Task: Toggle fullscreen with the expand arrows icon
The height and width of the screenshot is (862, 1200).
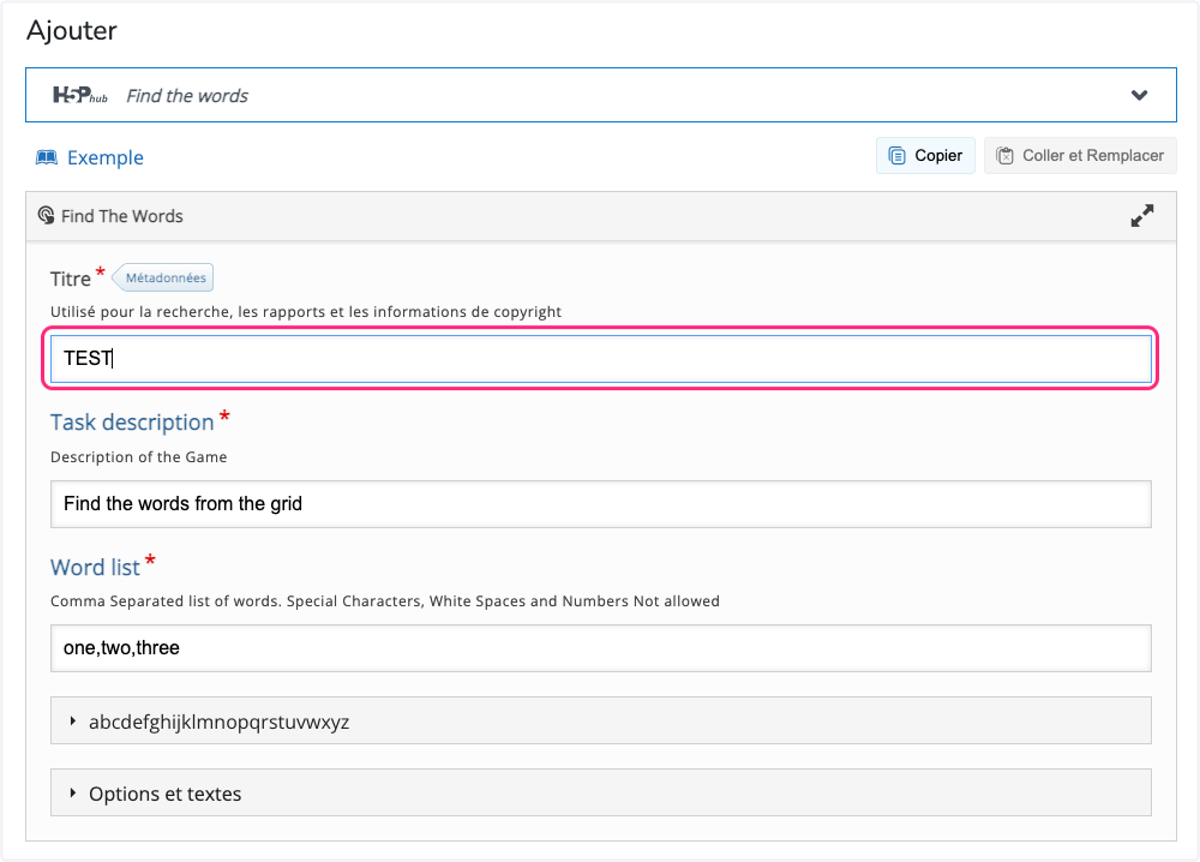Action: 1142,216
